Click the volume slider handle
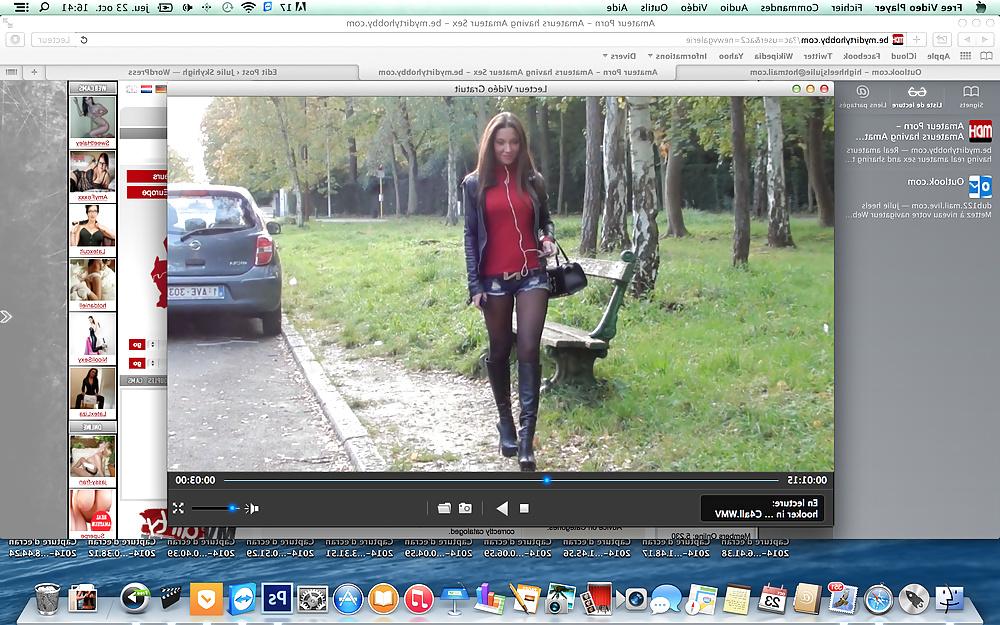This screenshot has height=625, width=1000. coord(232,508)
